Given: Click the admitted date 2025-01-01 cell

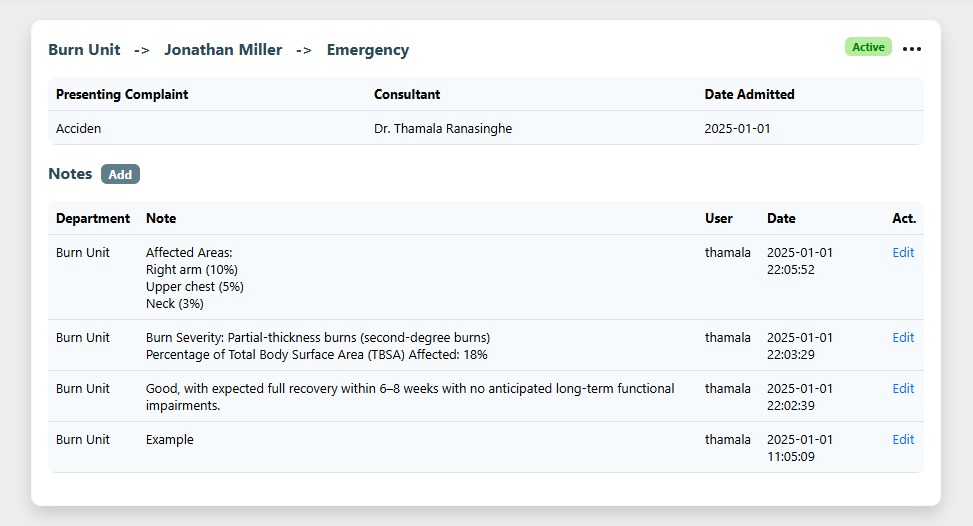Looking at the screenshot, I should click(x=737, y=129).
